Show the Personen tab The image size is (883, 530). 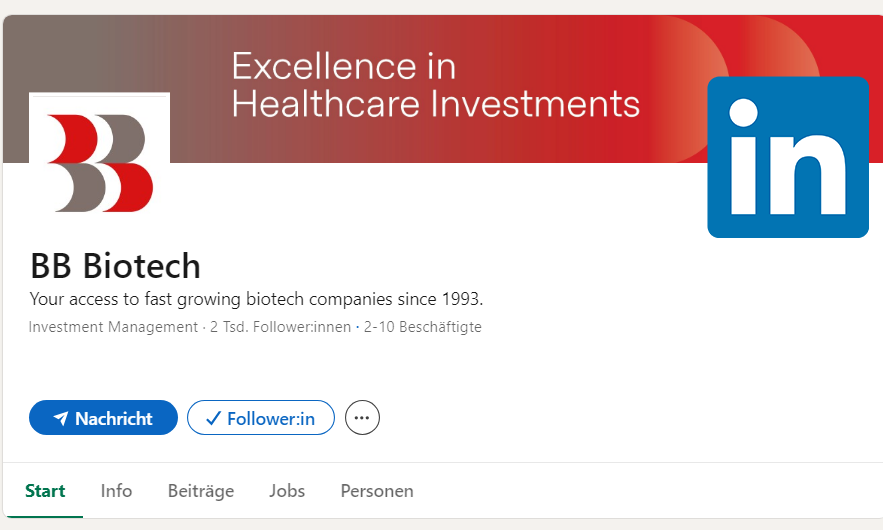[x=377, y=491]
